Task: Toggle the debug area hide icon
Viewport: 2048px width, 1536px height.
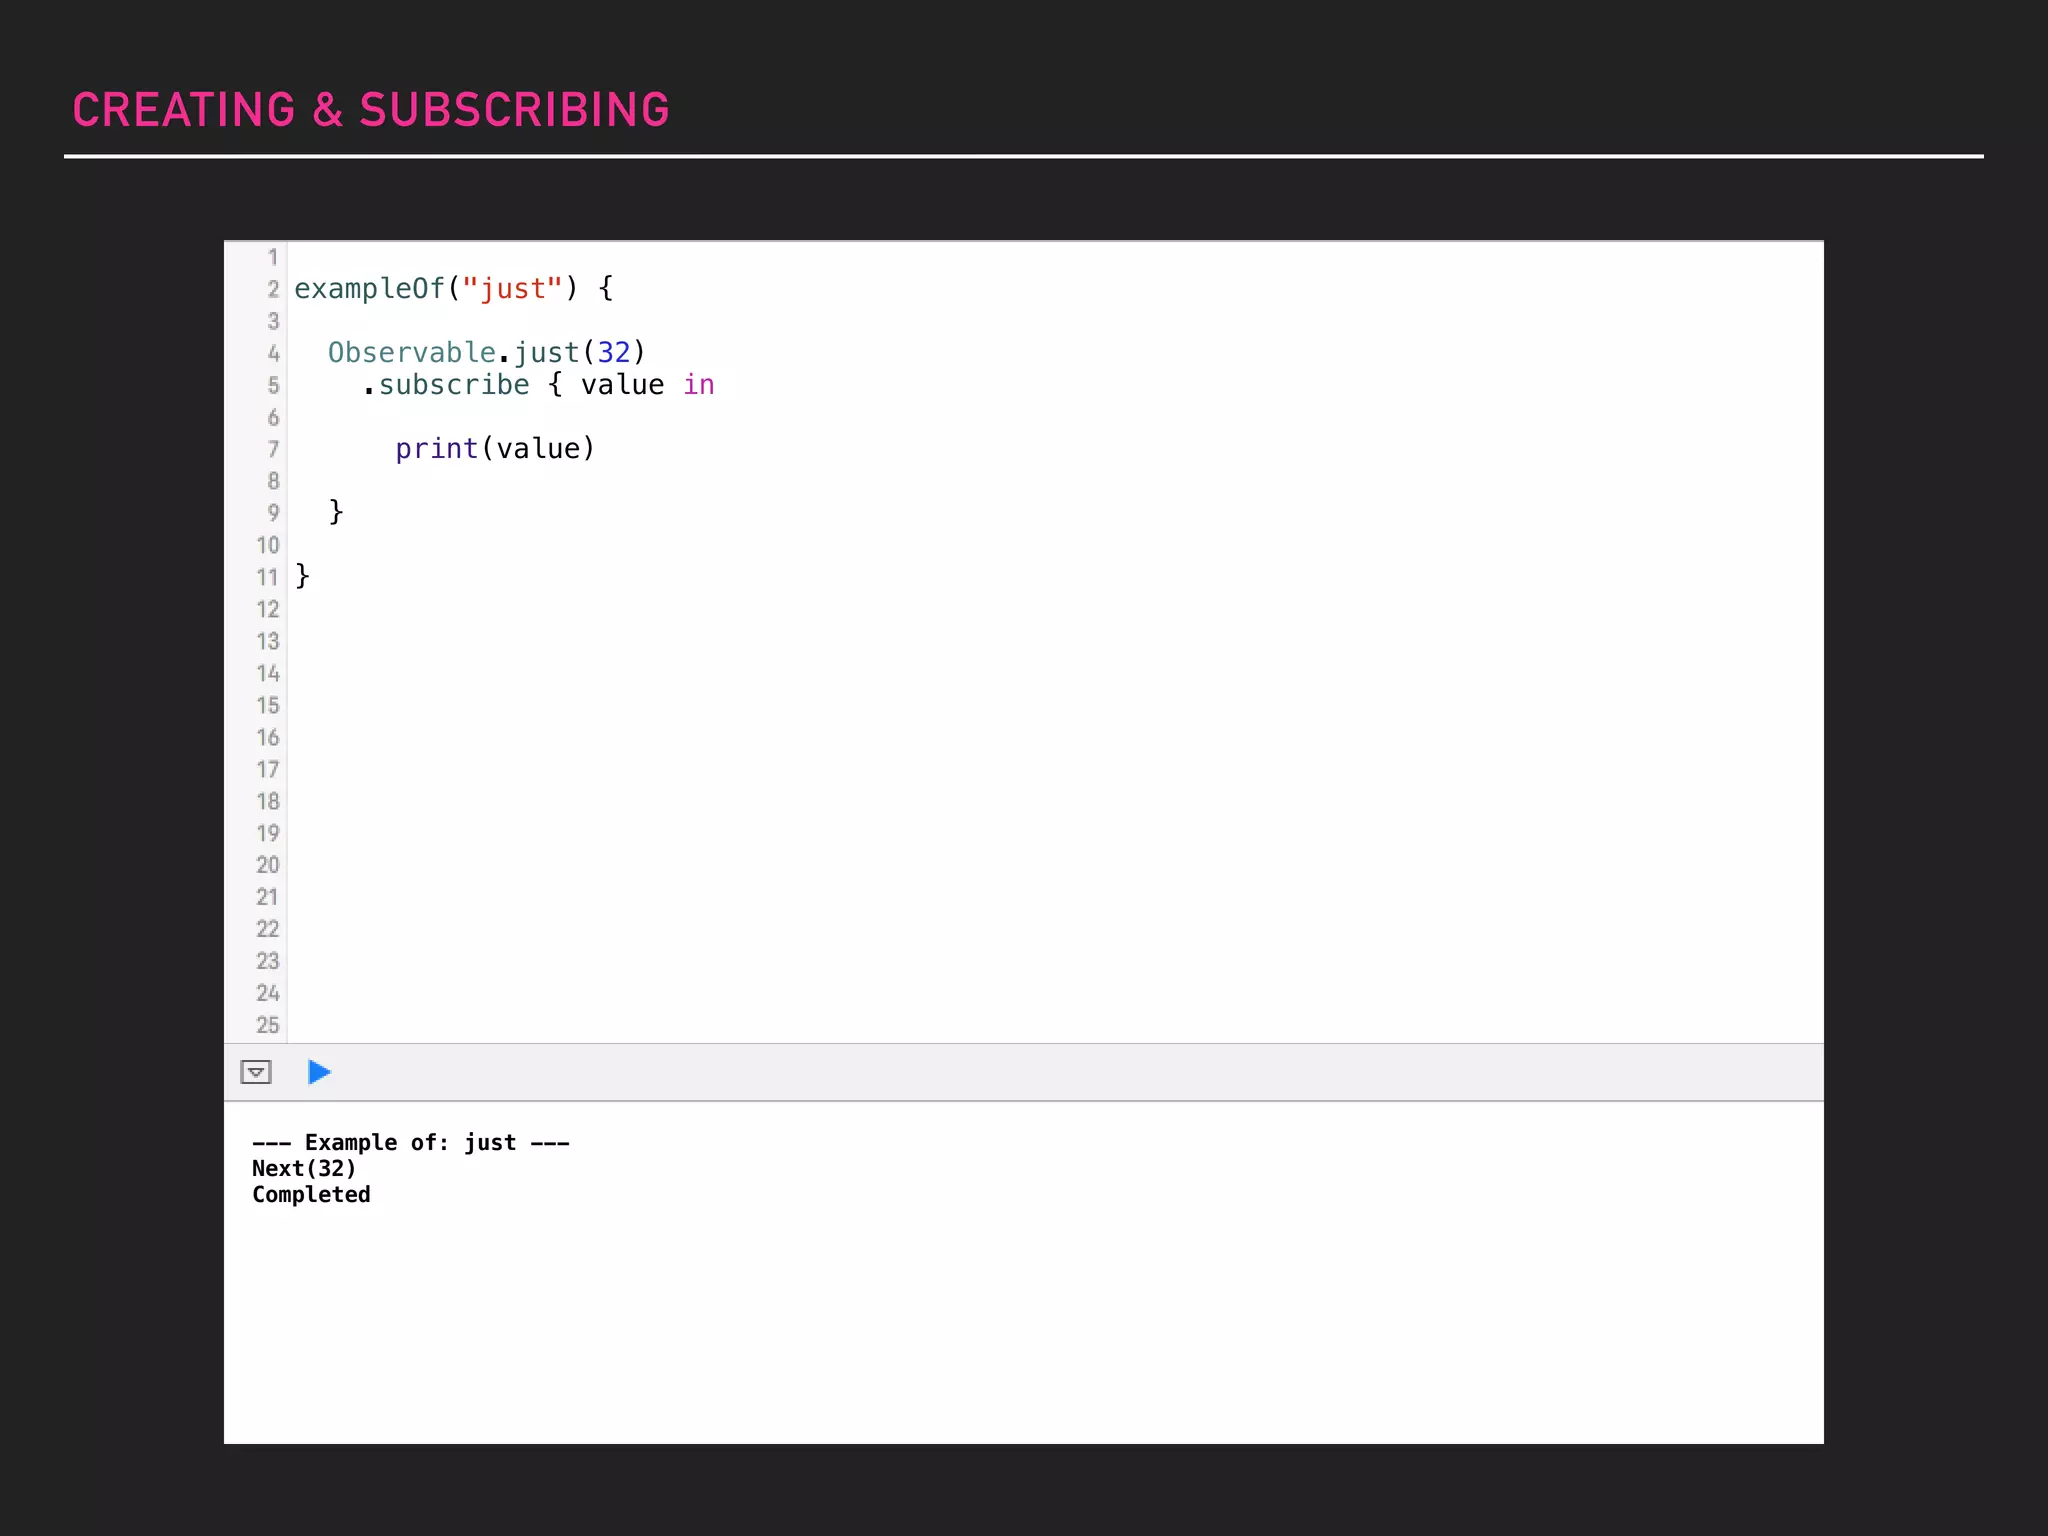Action: tap(256, 1072)
